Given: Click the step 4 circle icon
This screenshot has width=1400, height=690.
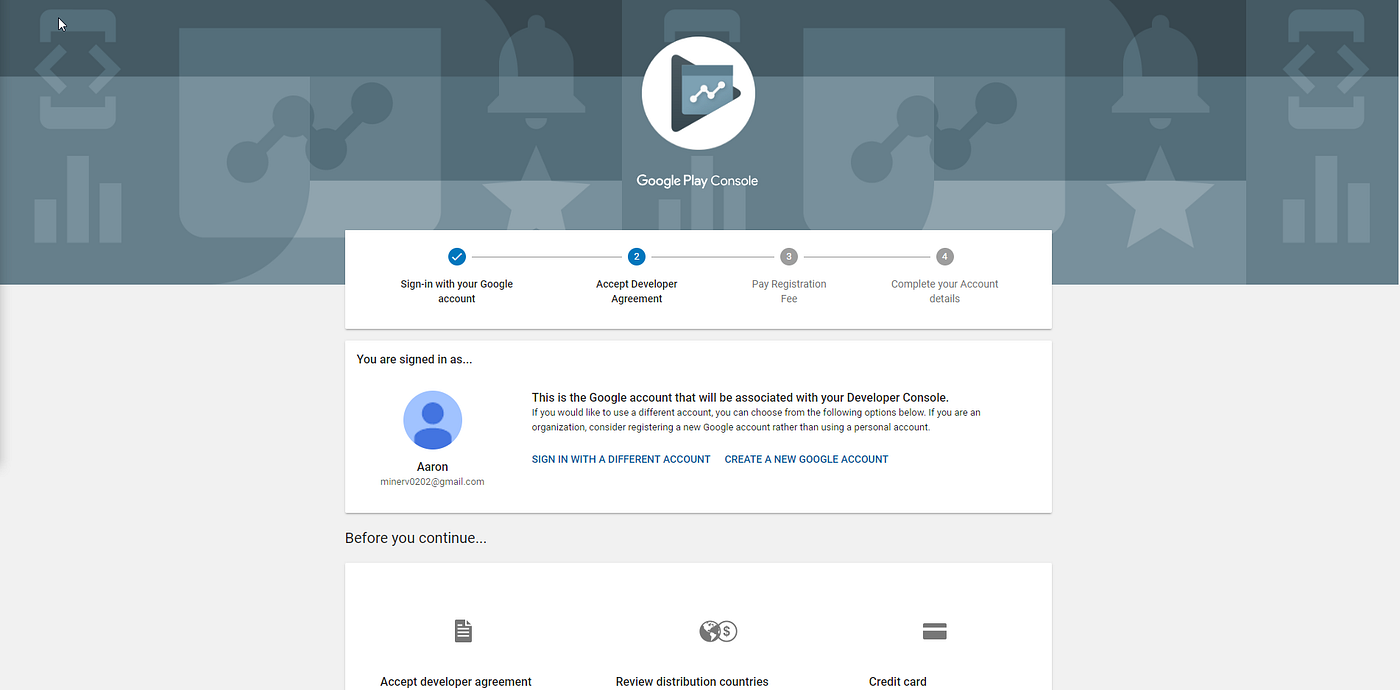Looking at the screenshot, I should [x=945, y=257].
